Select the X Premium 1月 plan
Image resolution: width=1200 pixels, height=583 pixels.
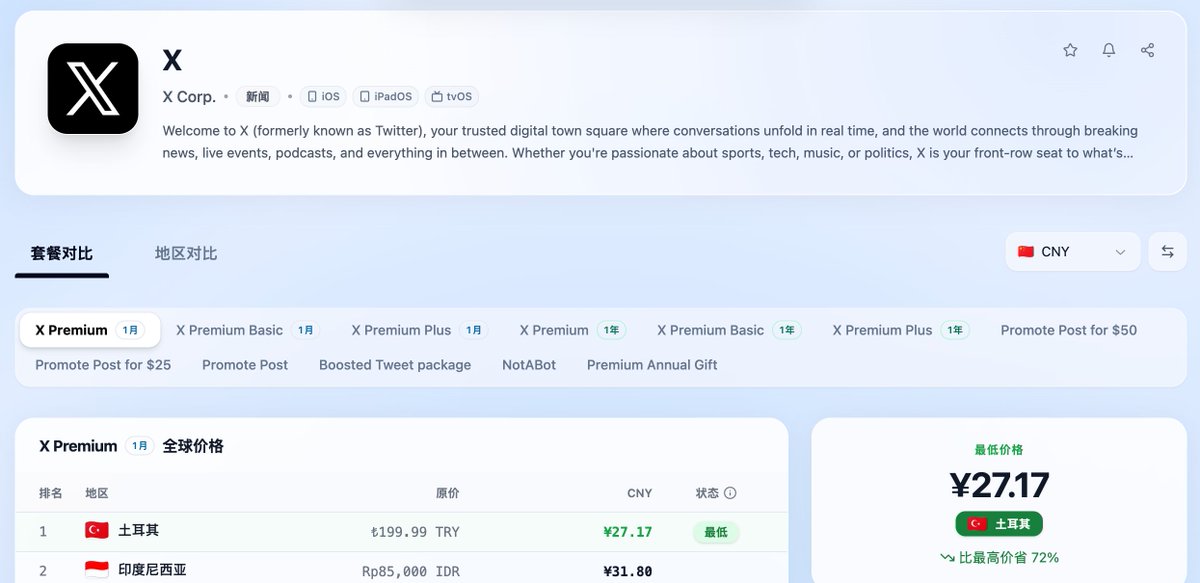(91, 330)
